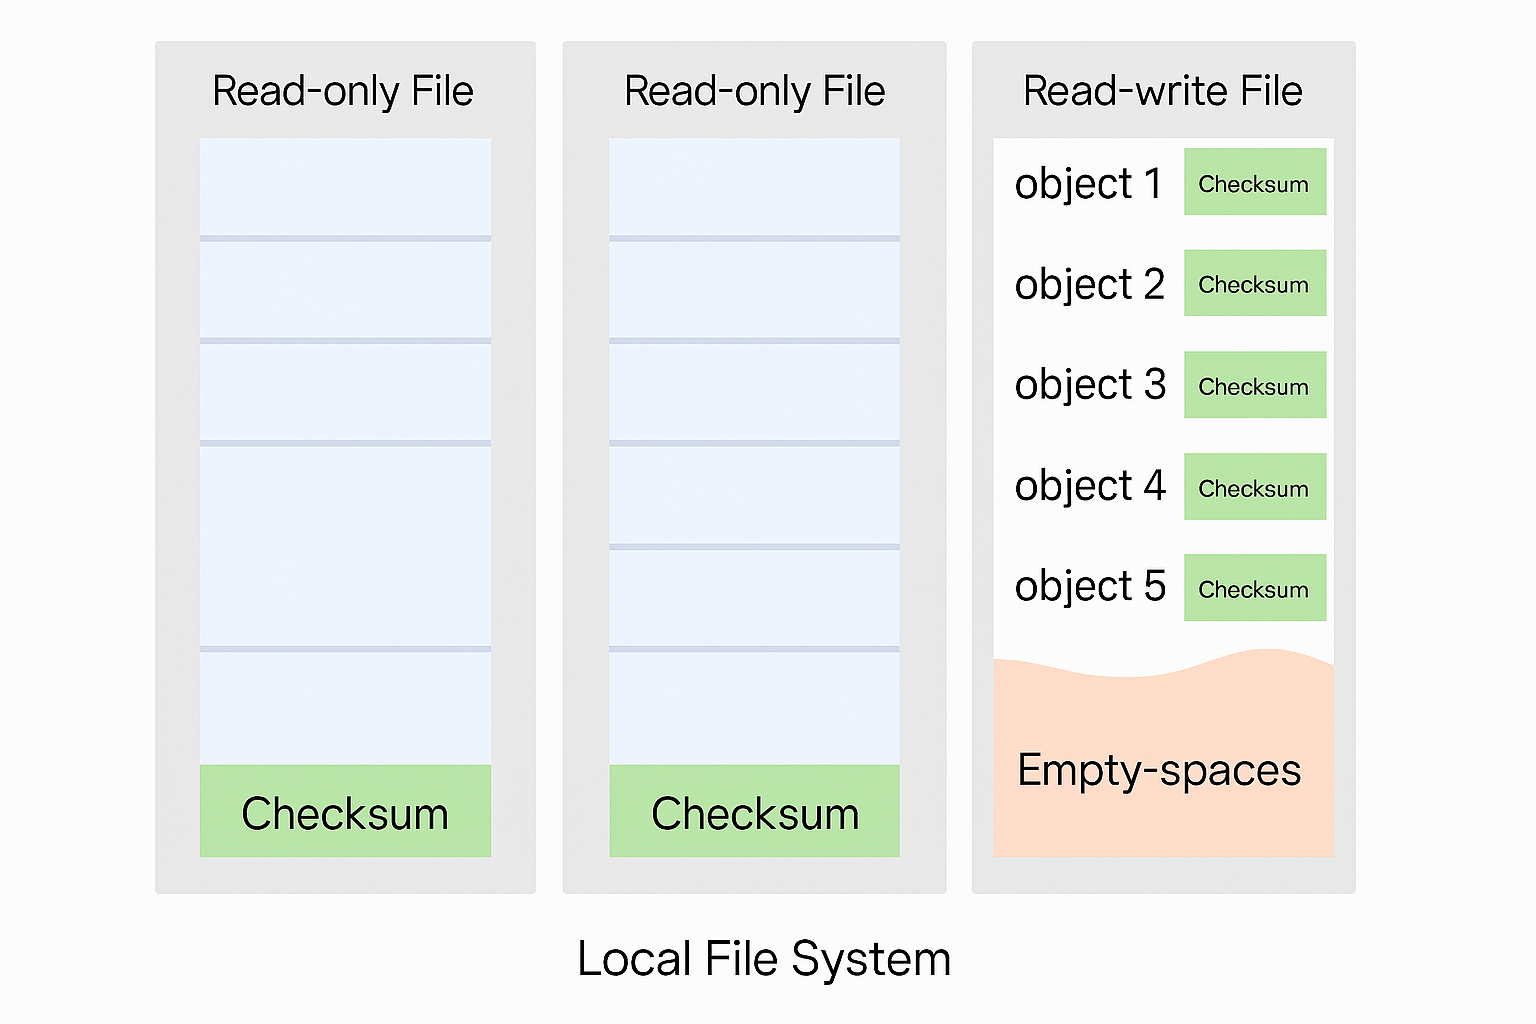This screenshot has height=1024, width=1536.
Task: Click the 'Local File System' caption
Action: (764, 959)
